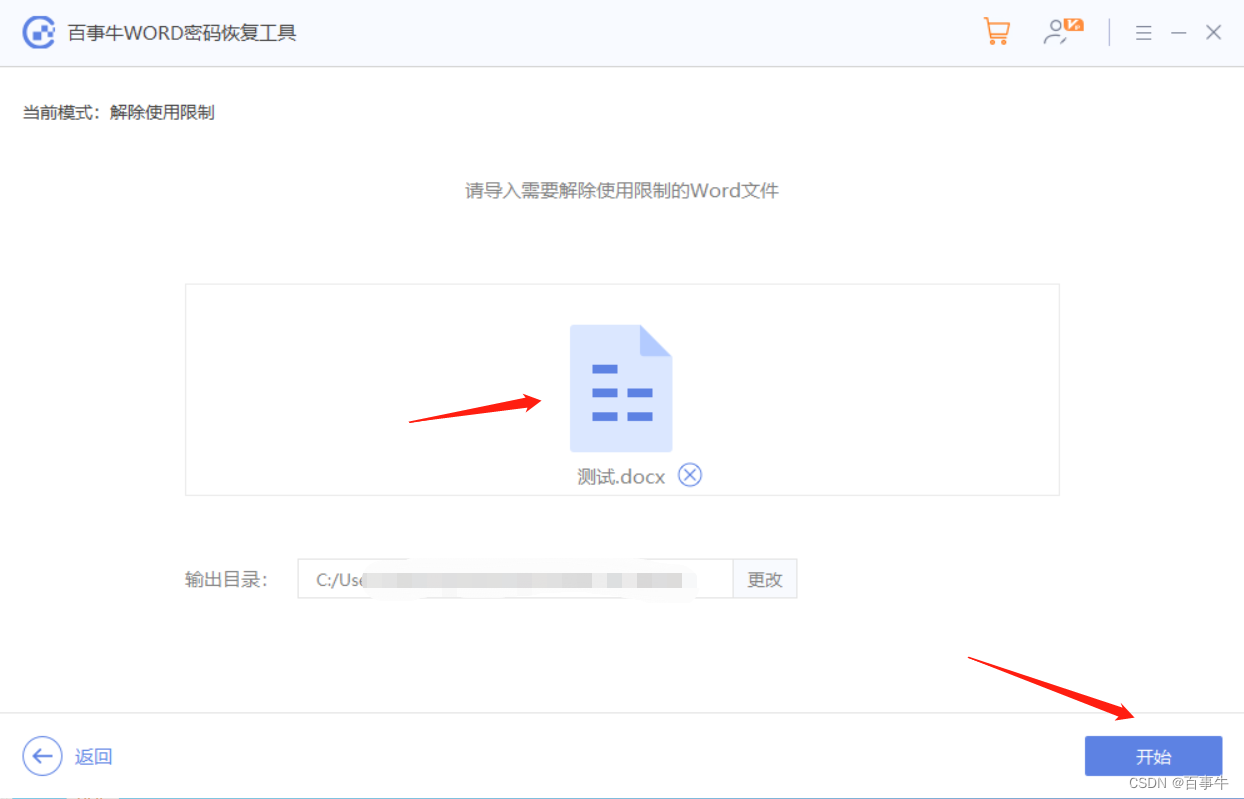
Task: Click 更改 to change output directory
Action: [x=765, y=579]
